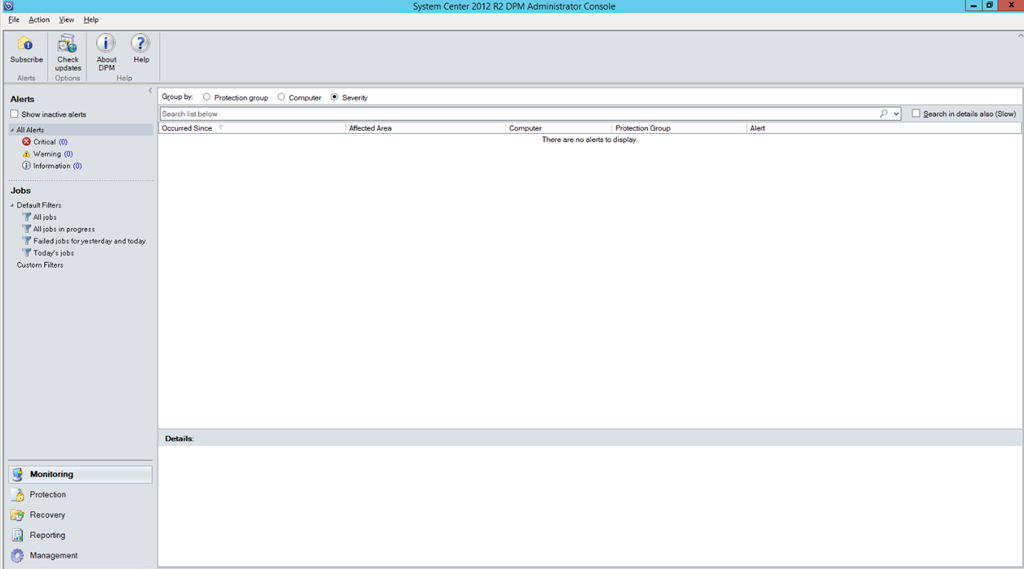
Task: Collapse the Default Filters tree node
Action: pyautogui.click(x=12, y=205)
